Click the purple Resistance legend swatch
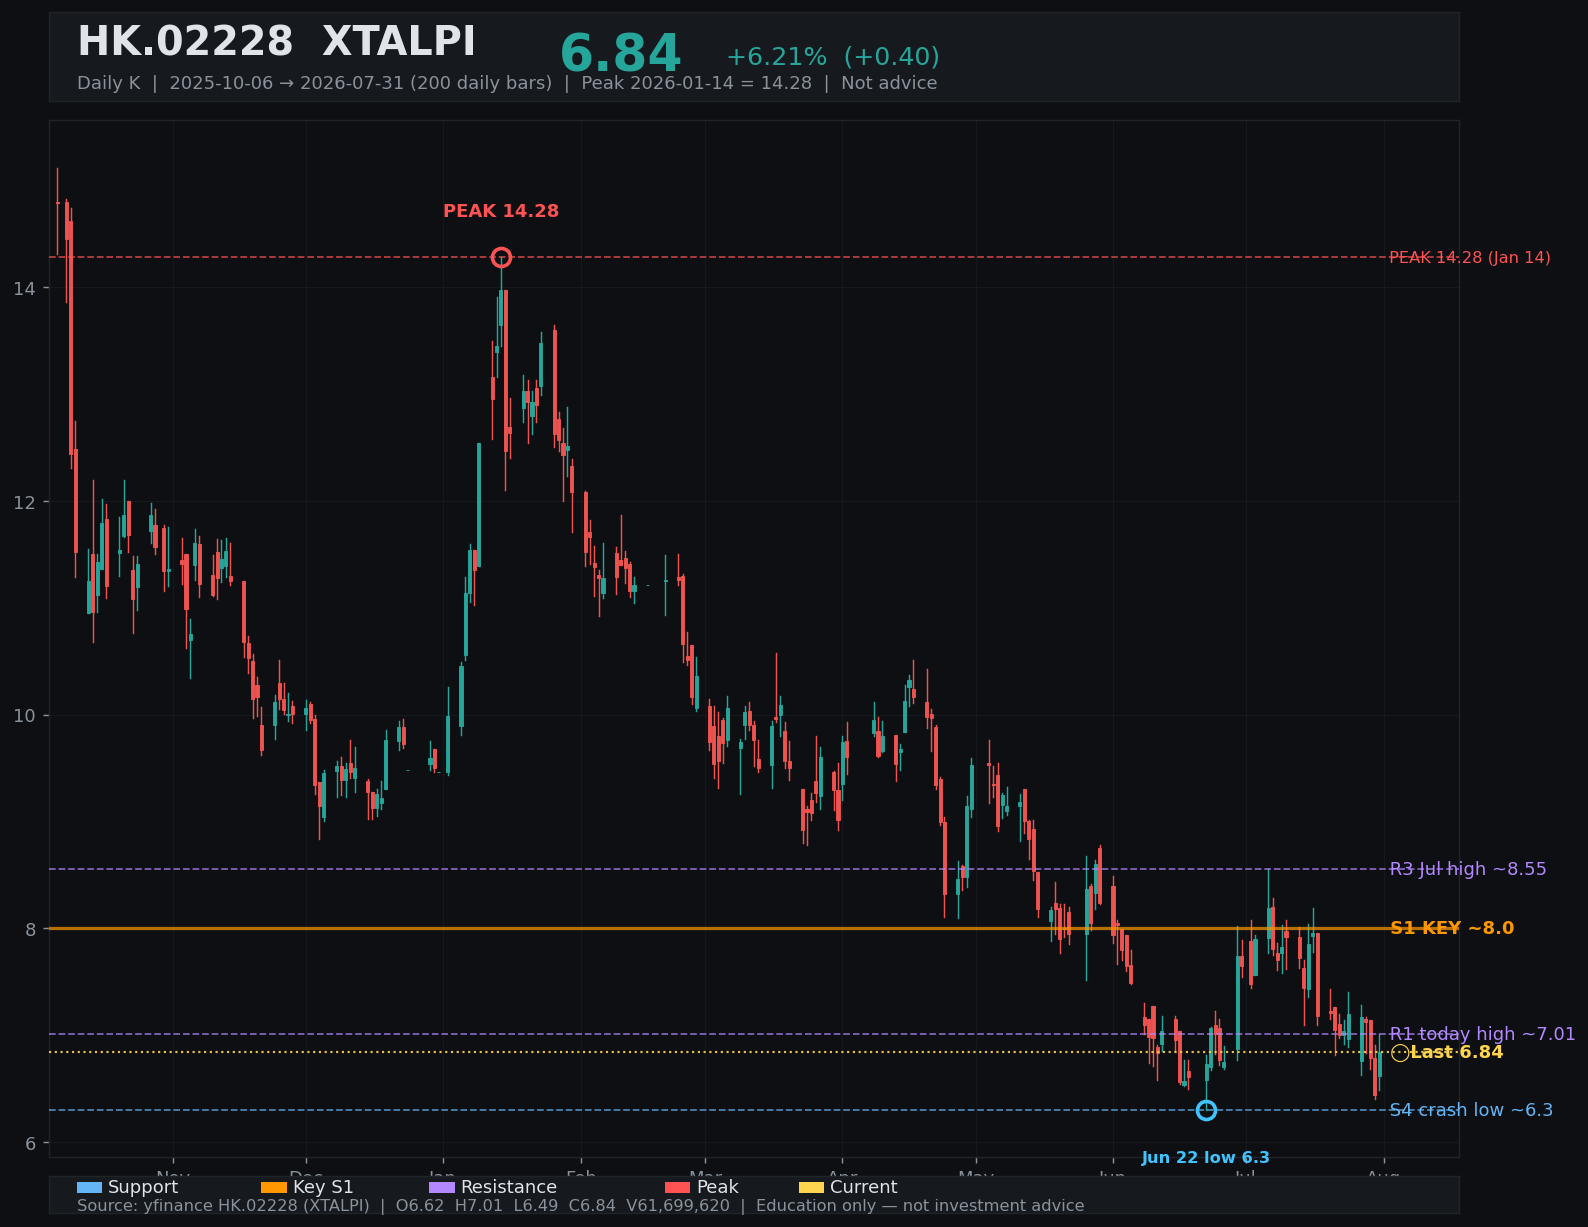Viewport: 1588px width, 1227px height. pyautogui.click(x=442, y=1187)
